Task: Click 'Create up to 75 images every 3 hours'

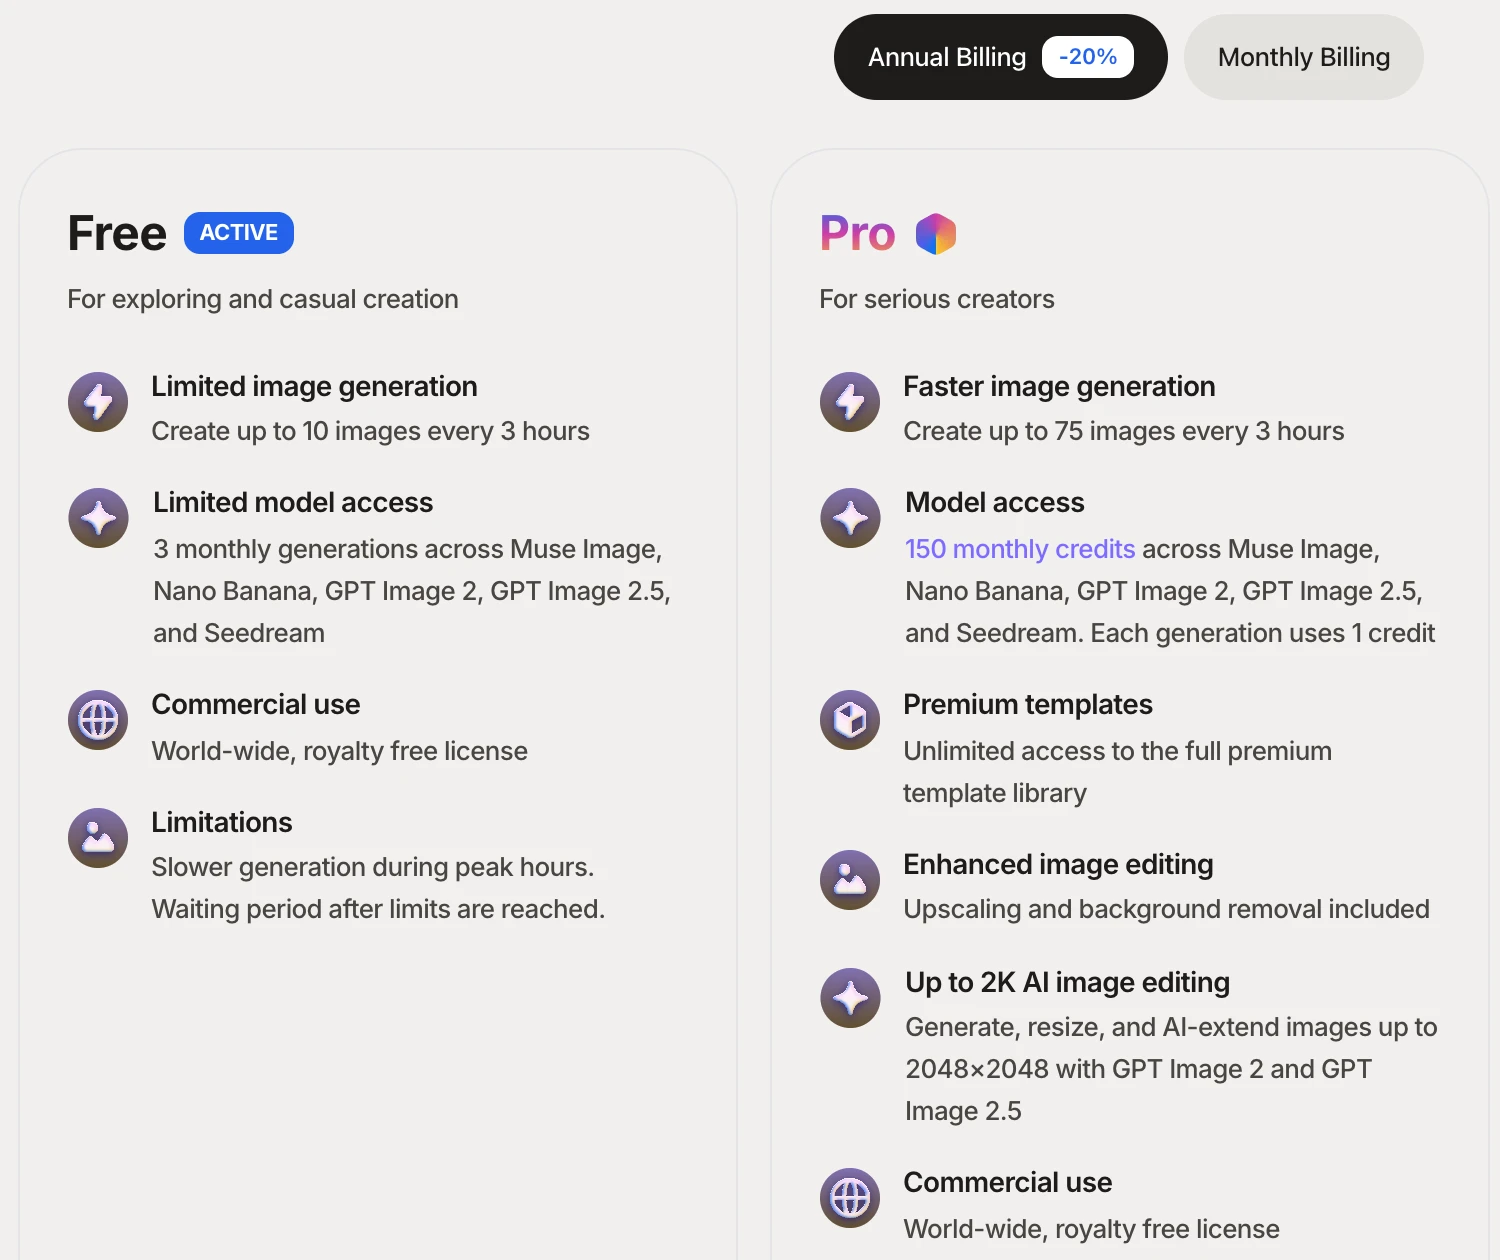Action: [1124, 431]
